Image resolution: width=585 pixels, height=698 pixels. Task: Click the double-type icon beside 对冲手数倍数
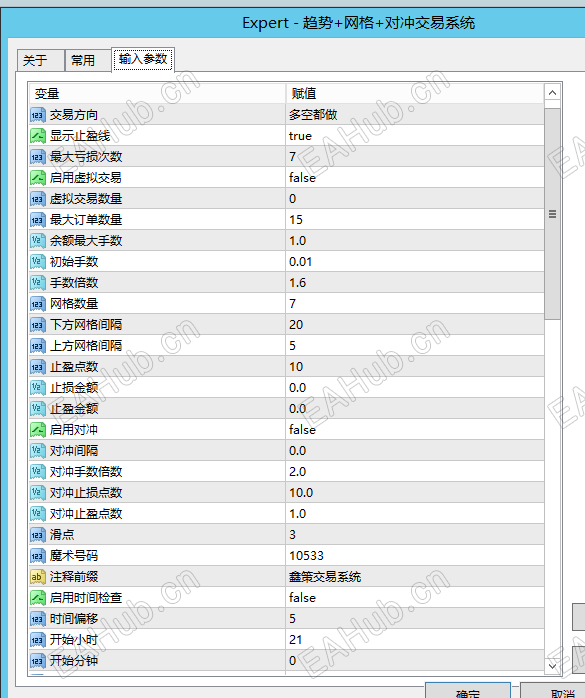pyautogui.click(x=38, y=472)
